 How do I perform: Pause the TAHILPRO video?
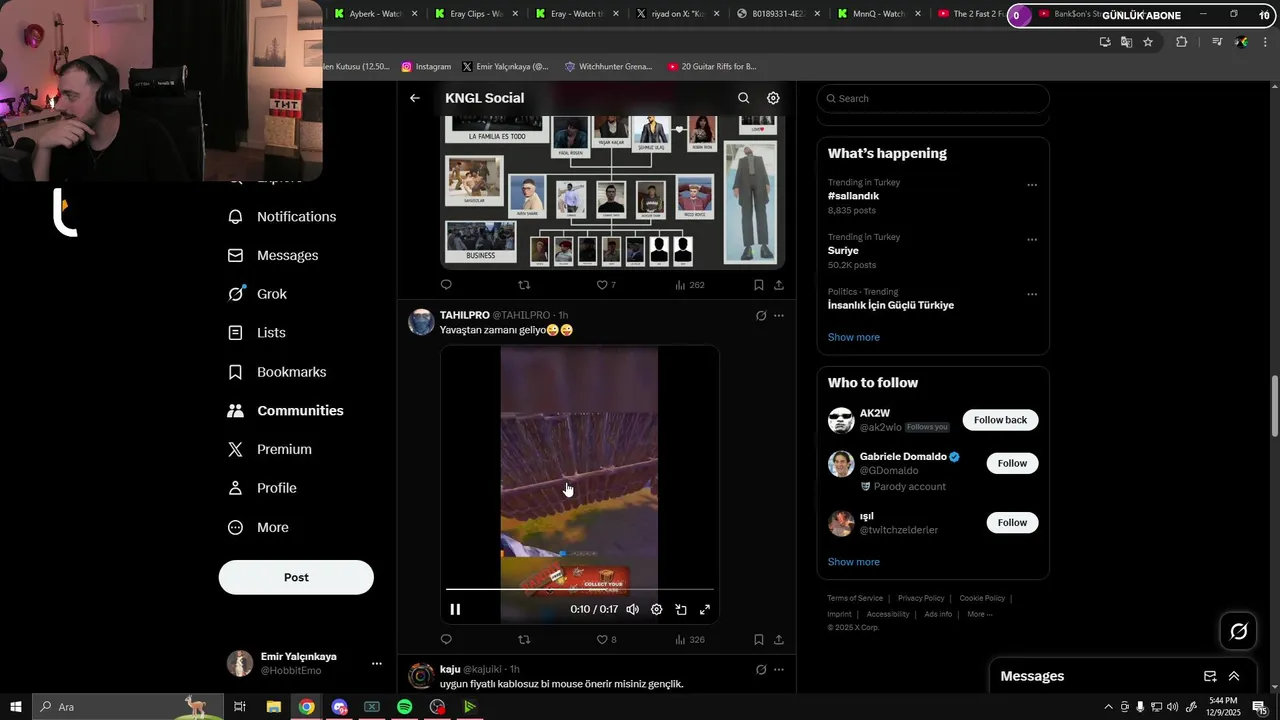455,609
